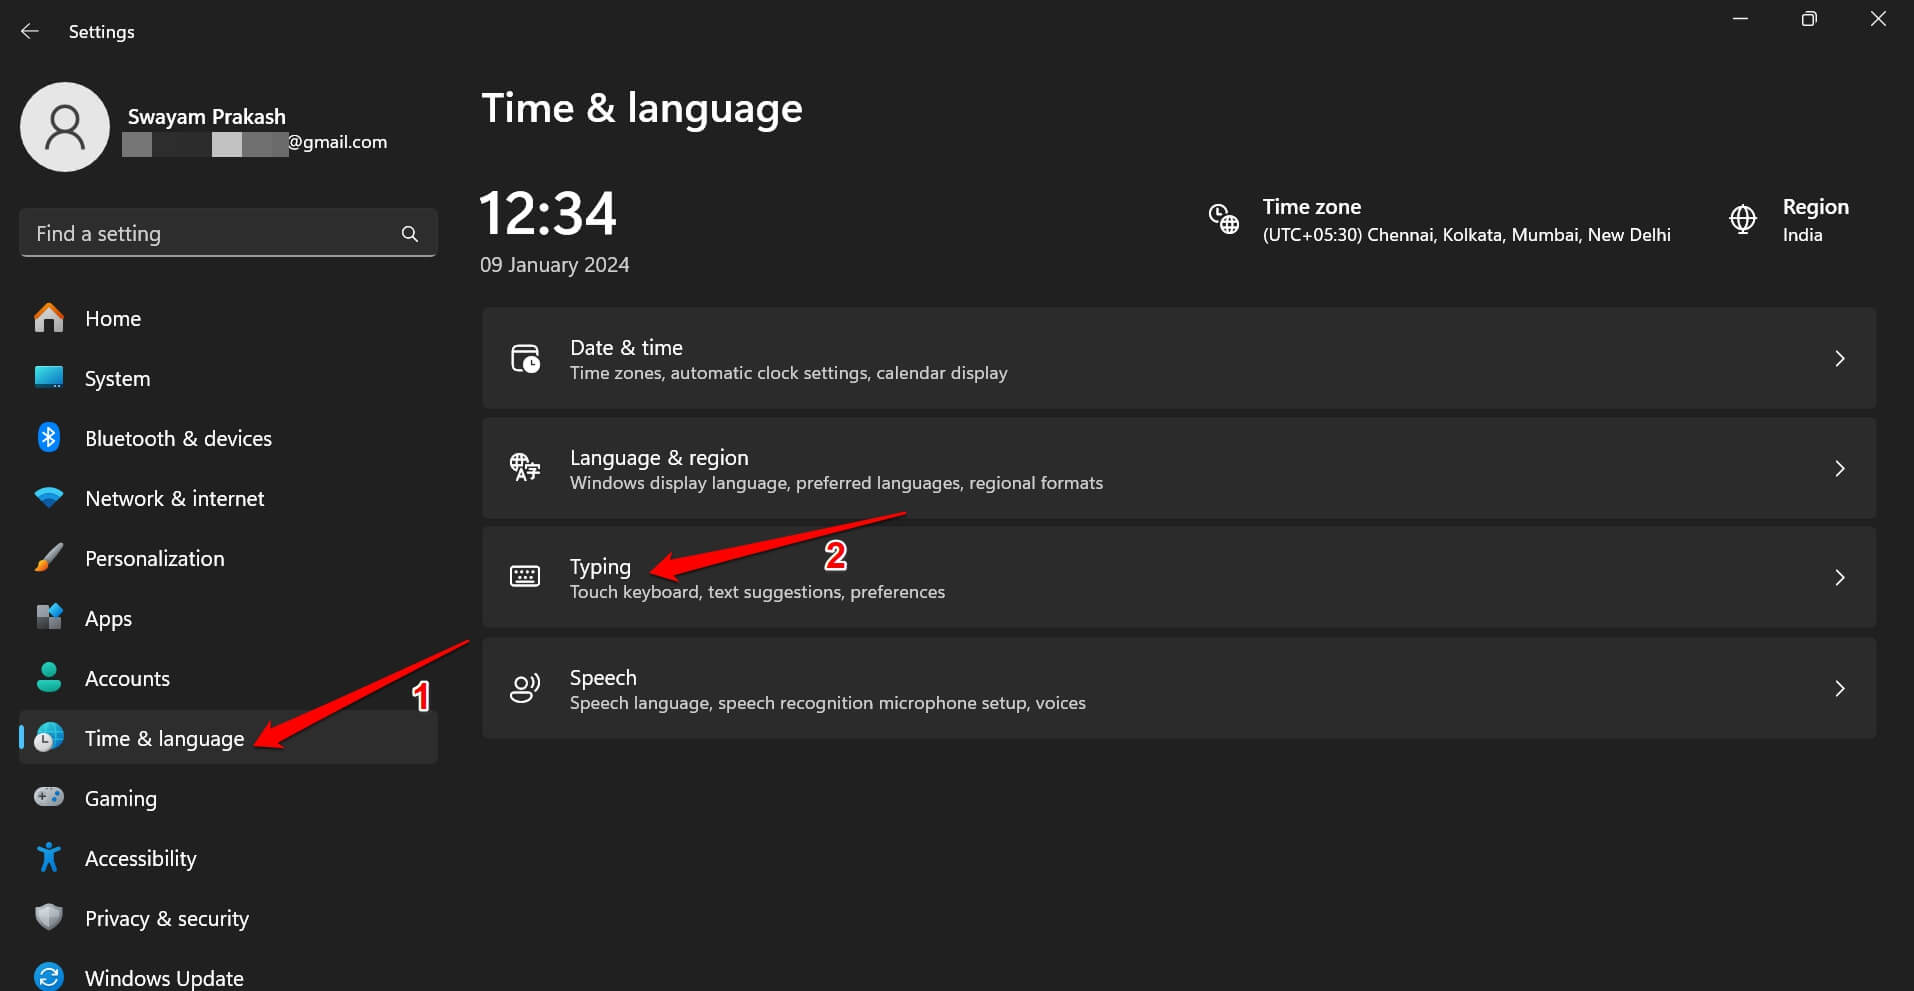Click the Bluetooth & devices icon

48,438
